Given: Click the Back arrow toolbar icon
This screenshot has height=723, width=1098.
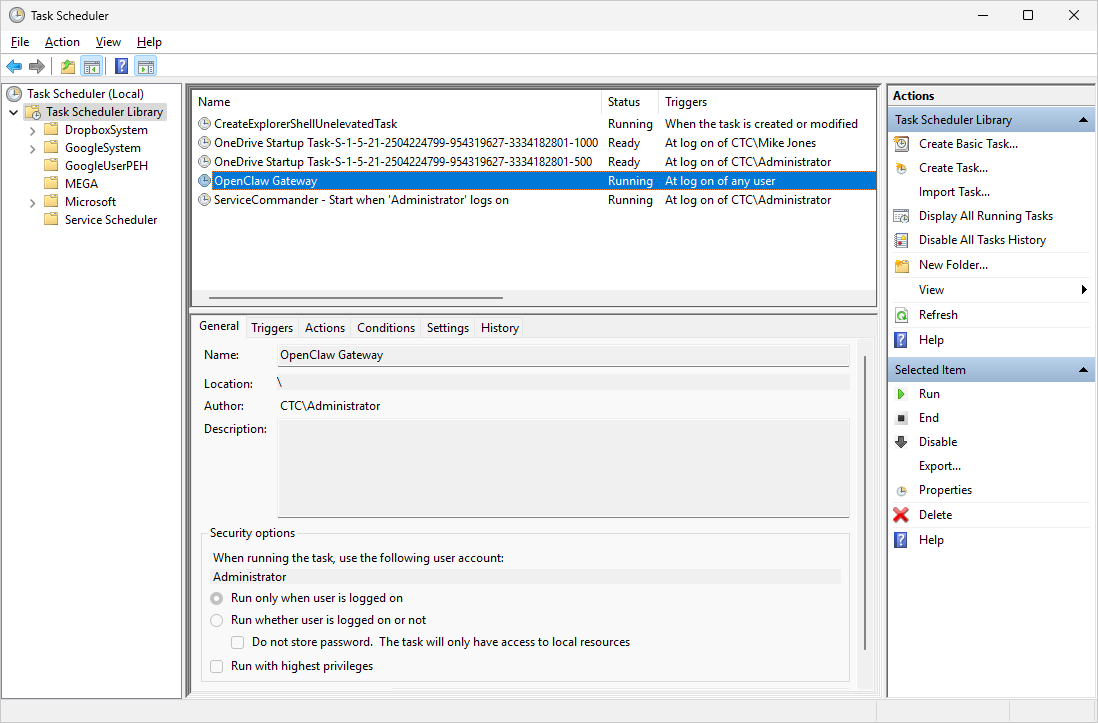Looking at the screenshot, I should click(14, 67).
